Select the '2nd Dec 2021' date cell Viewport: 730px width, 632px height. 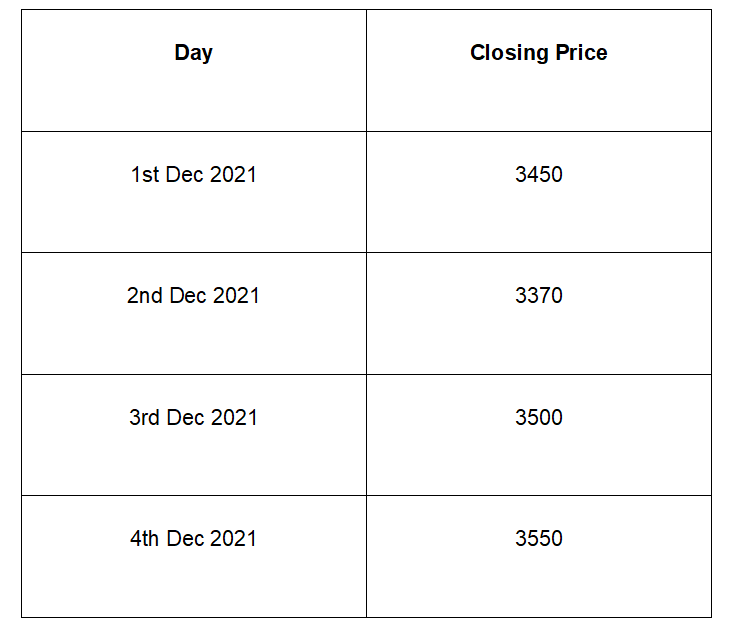point(193,296)
